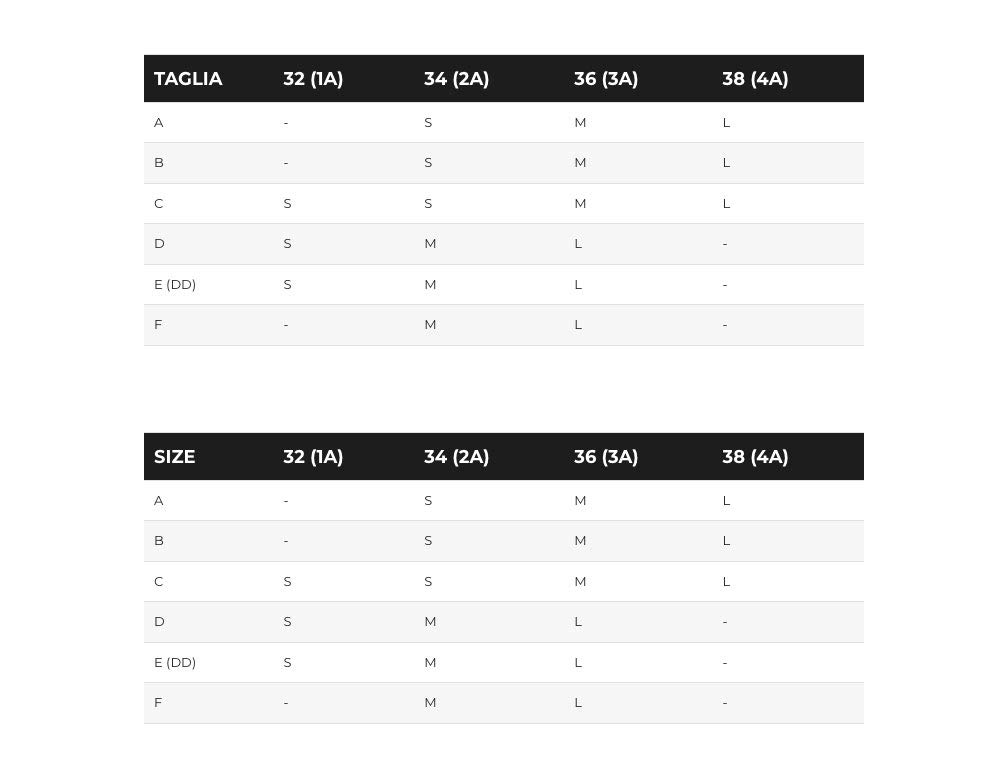1000x781 pixels.
Task: Click row F label in TAGLIA table
Action: click(x=158, y=325)
